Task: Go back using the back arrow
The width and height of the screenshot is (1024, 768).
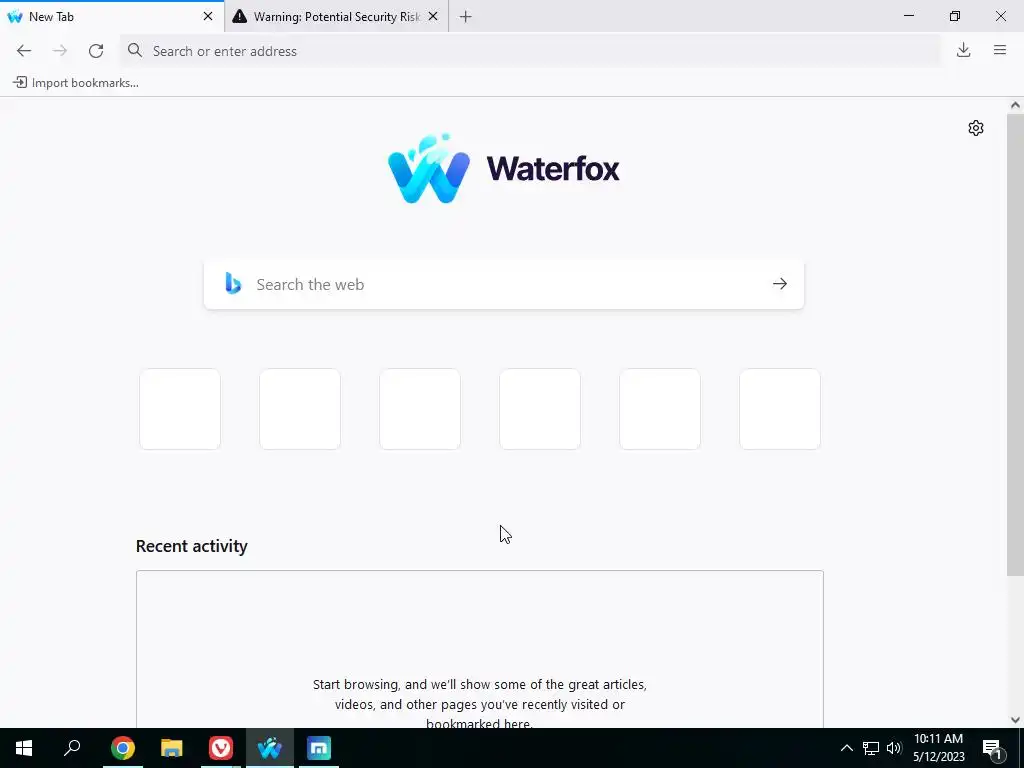Action: pos(24,51)
